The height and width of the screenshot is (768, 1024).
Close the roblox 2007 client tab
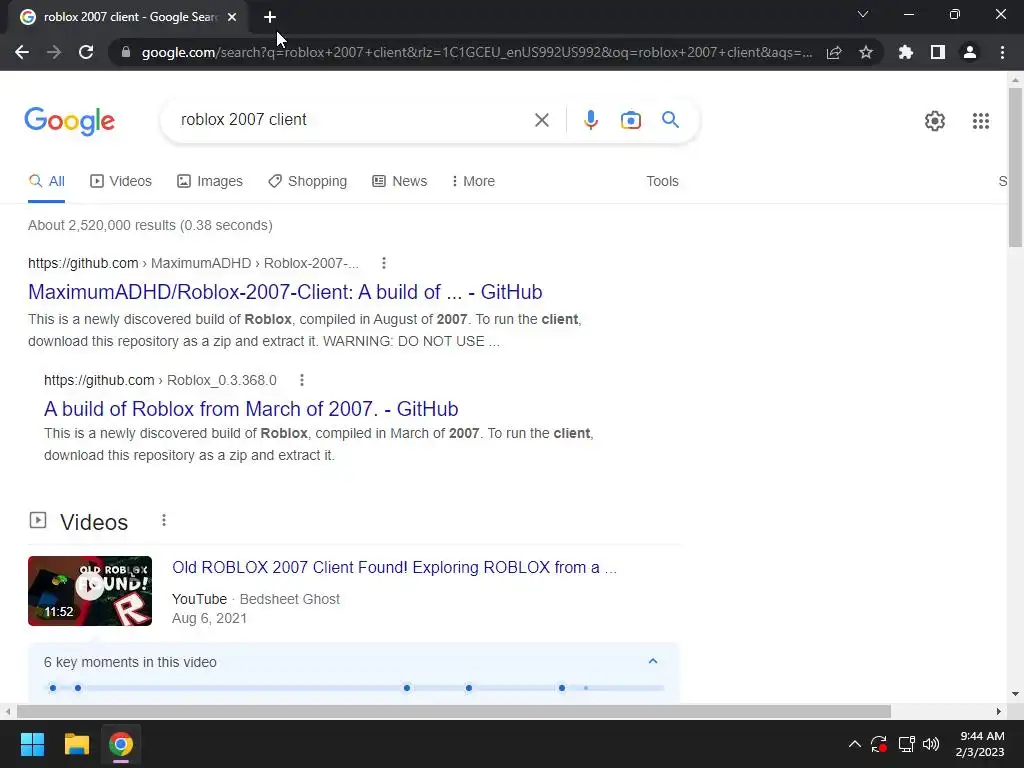point(232,17)
